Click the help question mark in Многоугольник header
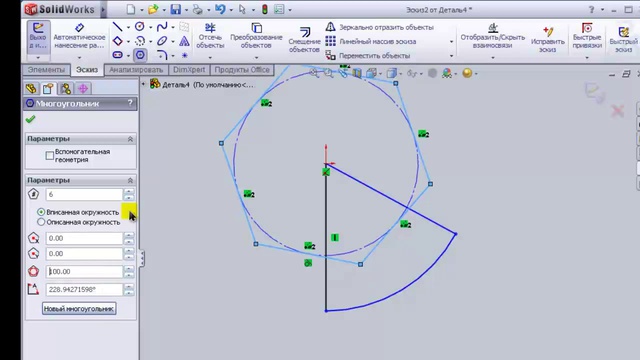Screen dimensions: 640x360 [x=130, y=103]
